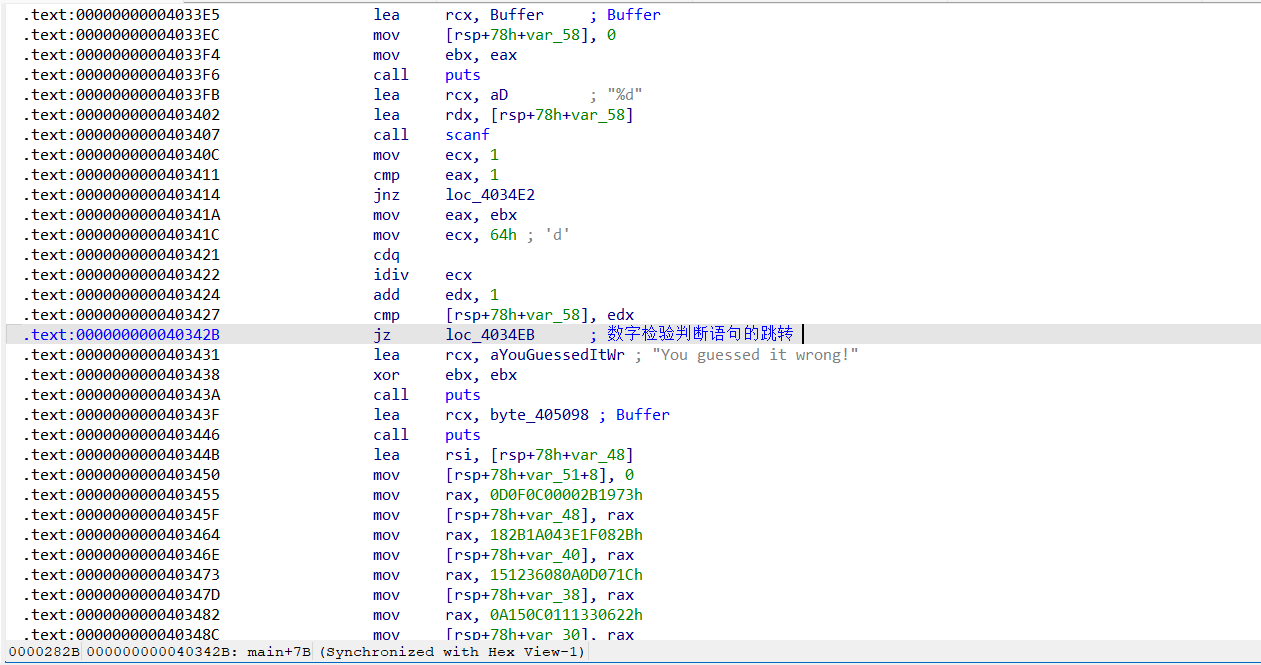Select constant 151236080A0D071Ch
1261x665 pixels.
click(566, 575)
